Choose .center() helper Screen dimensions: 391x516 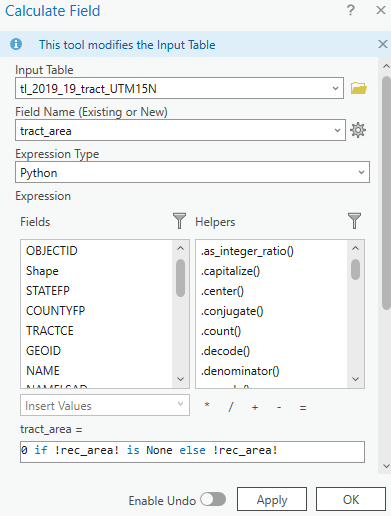[222, 291]
